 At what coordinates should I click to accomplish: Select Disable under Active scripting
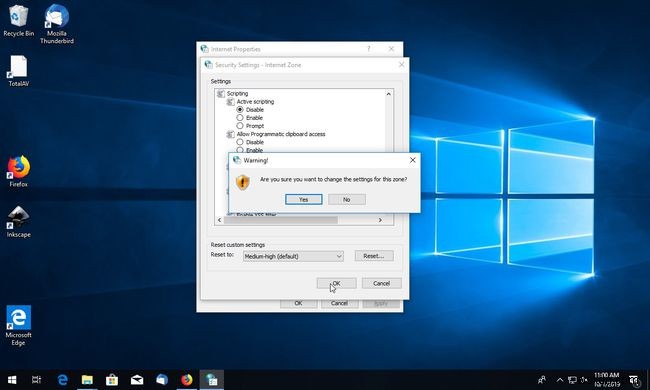pos(240,109)
